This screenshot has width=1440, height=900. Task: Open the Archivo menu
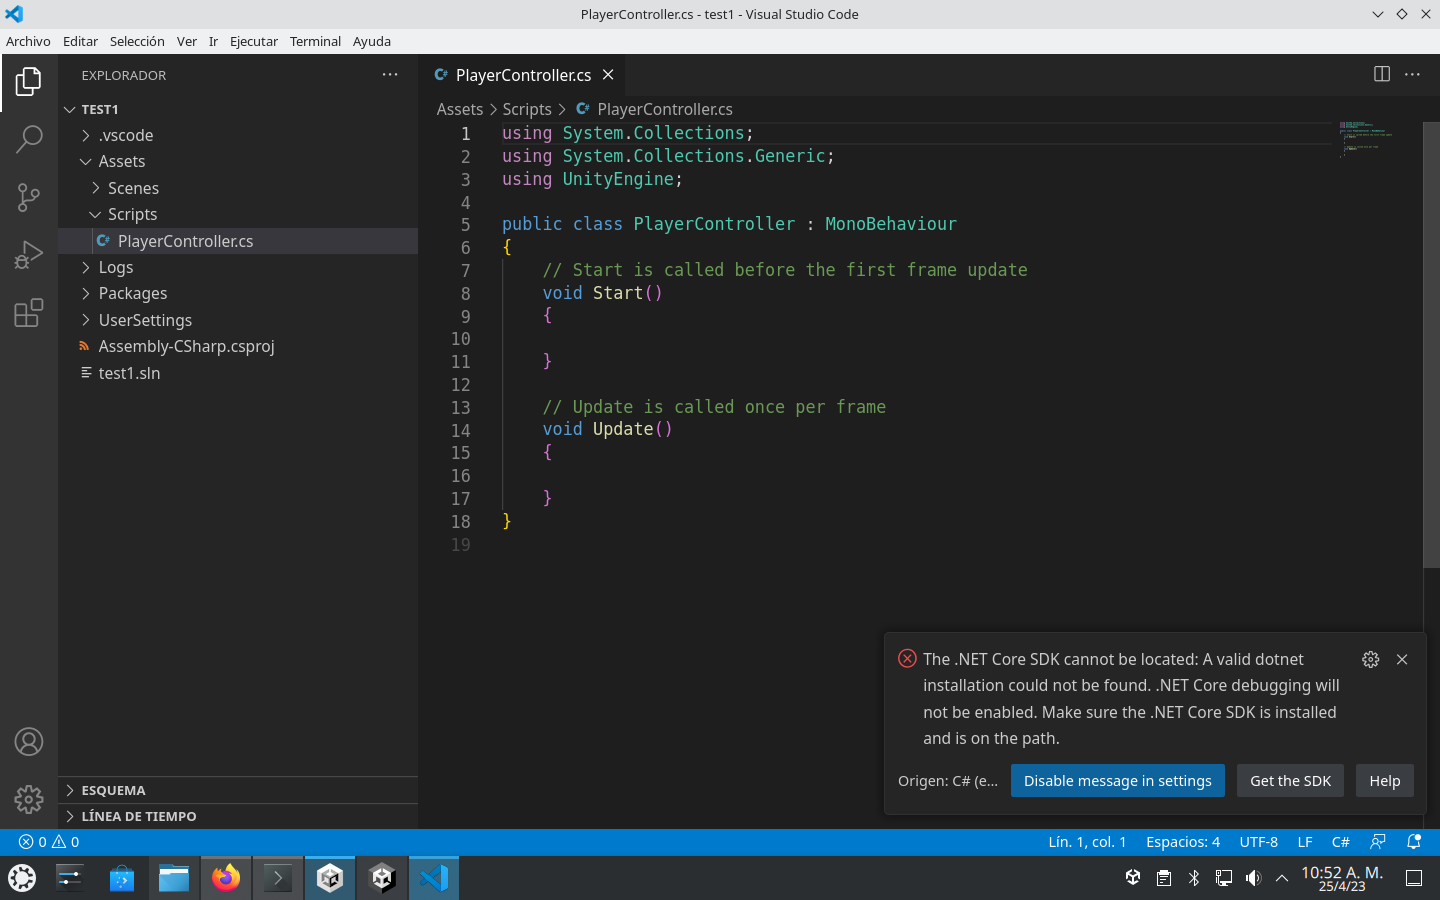(x=28, y=41)
